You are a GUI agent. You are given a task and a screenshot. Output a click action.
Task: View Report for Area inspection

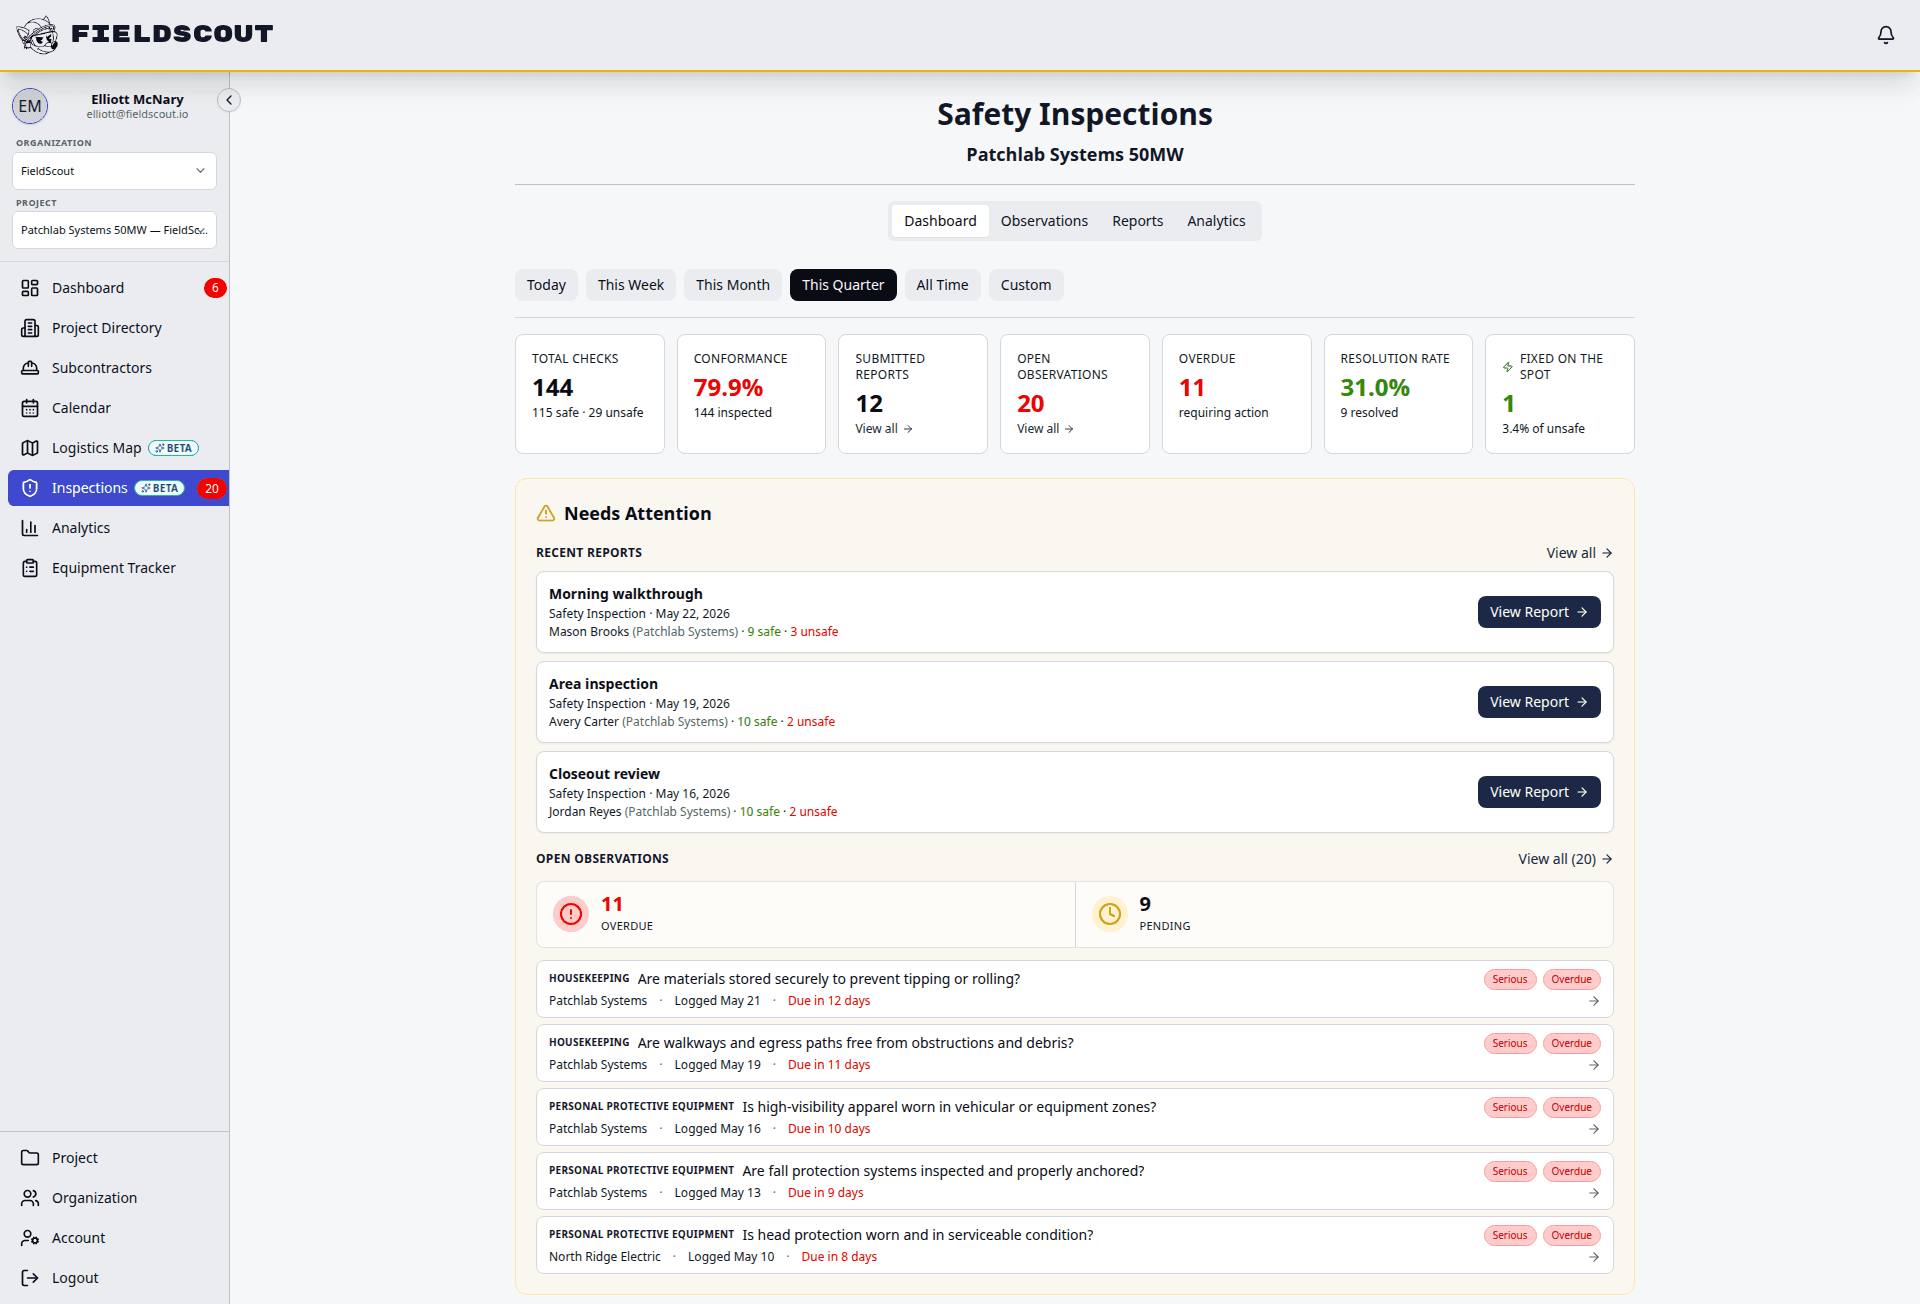pyautogui.click(x=1539, y=702)
